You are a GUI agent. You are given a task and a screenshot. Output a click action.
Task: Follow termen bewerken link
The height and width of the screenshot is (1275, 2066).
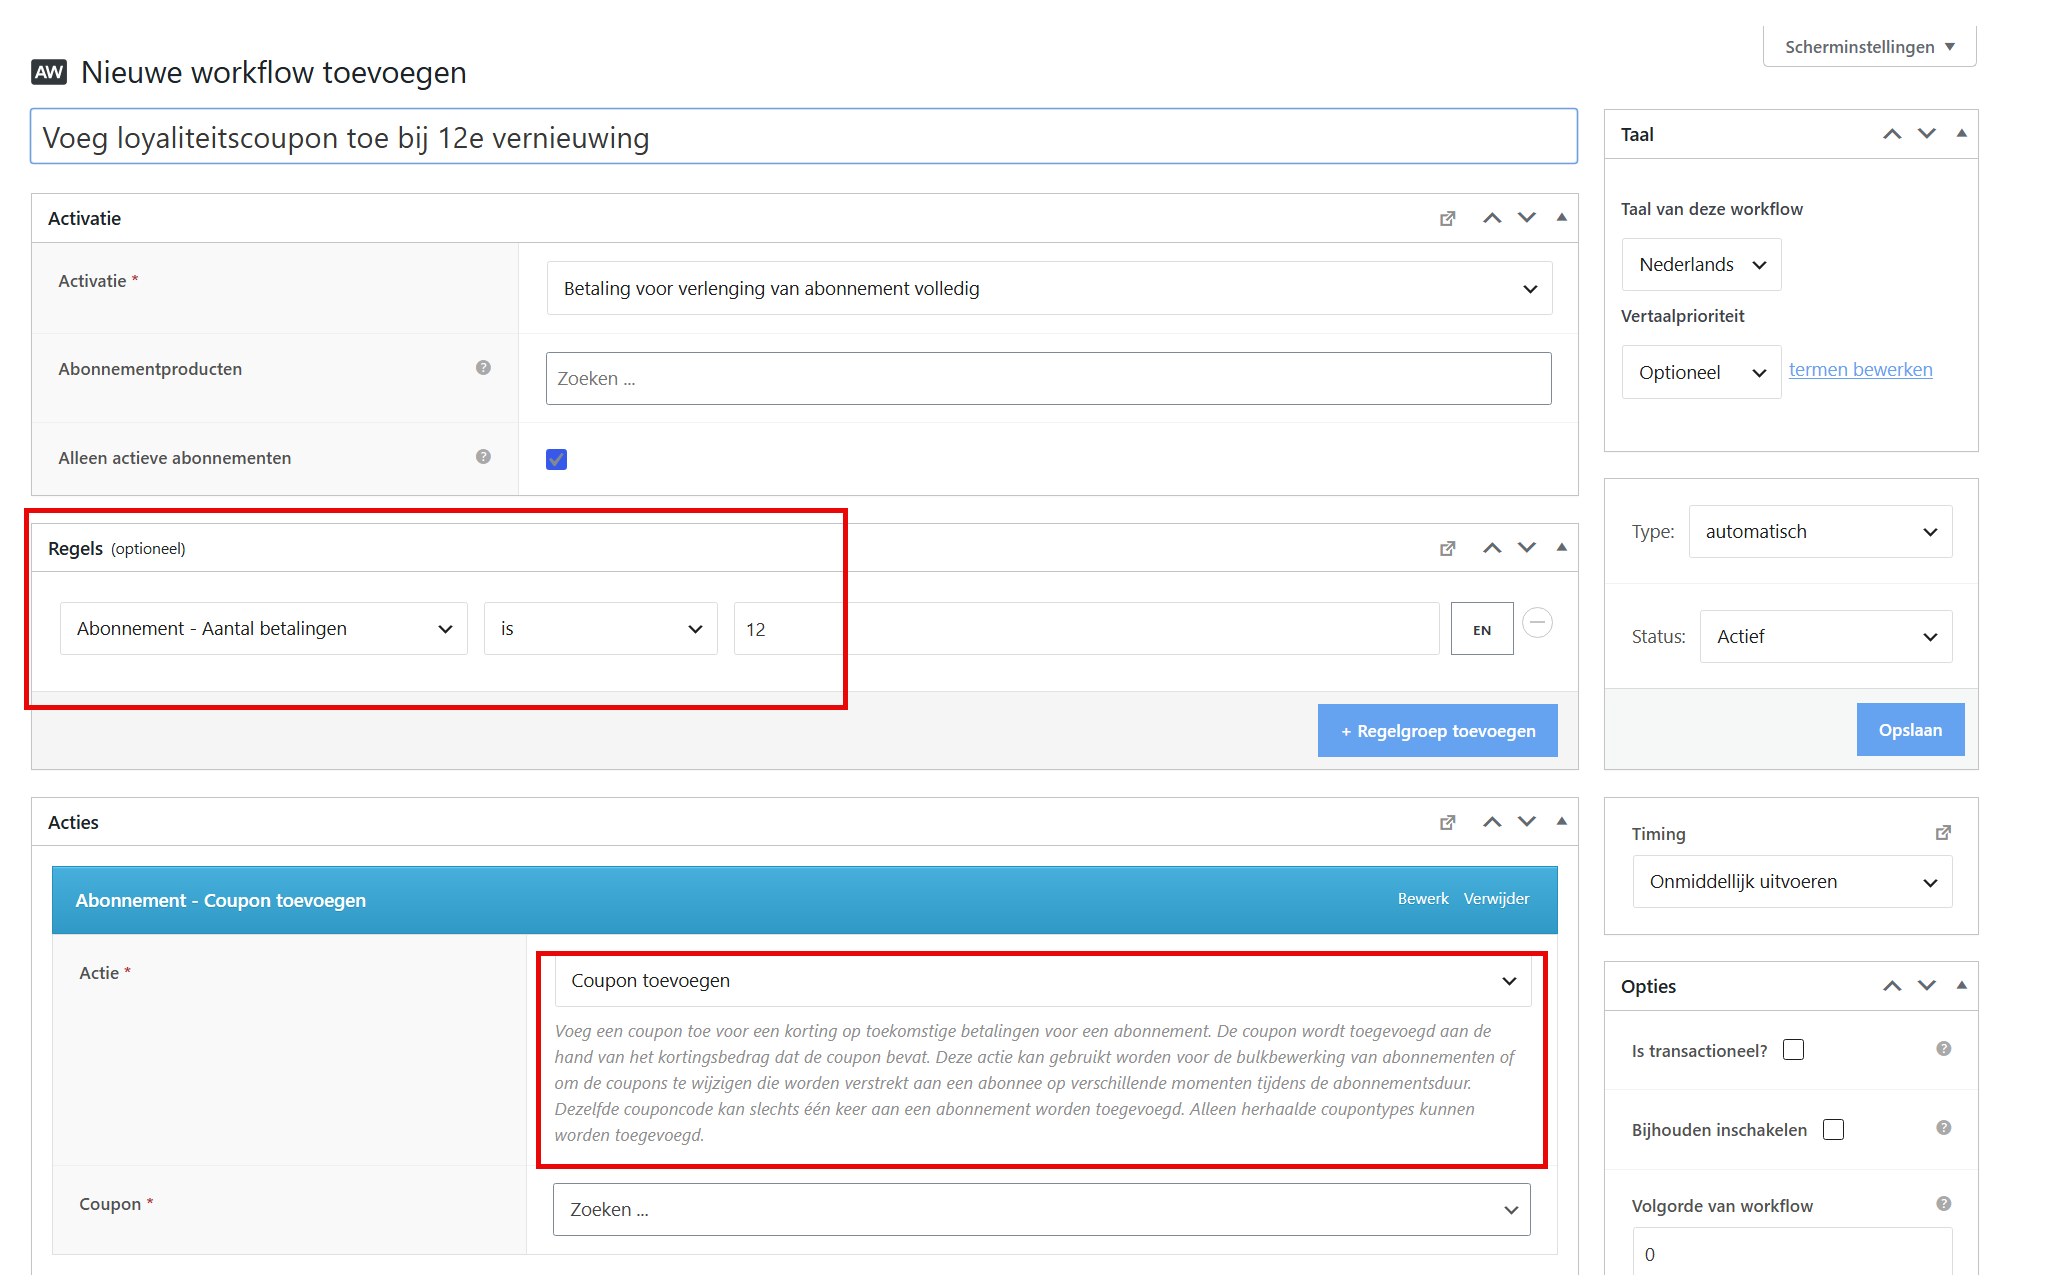1860,370
